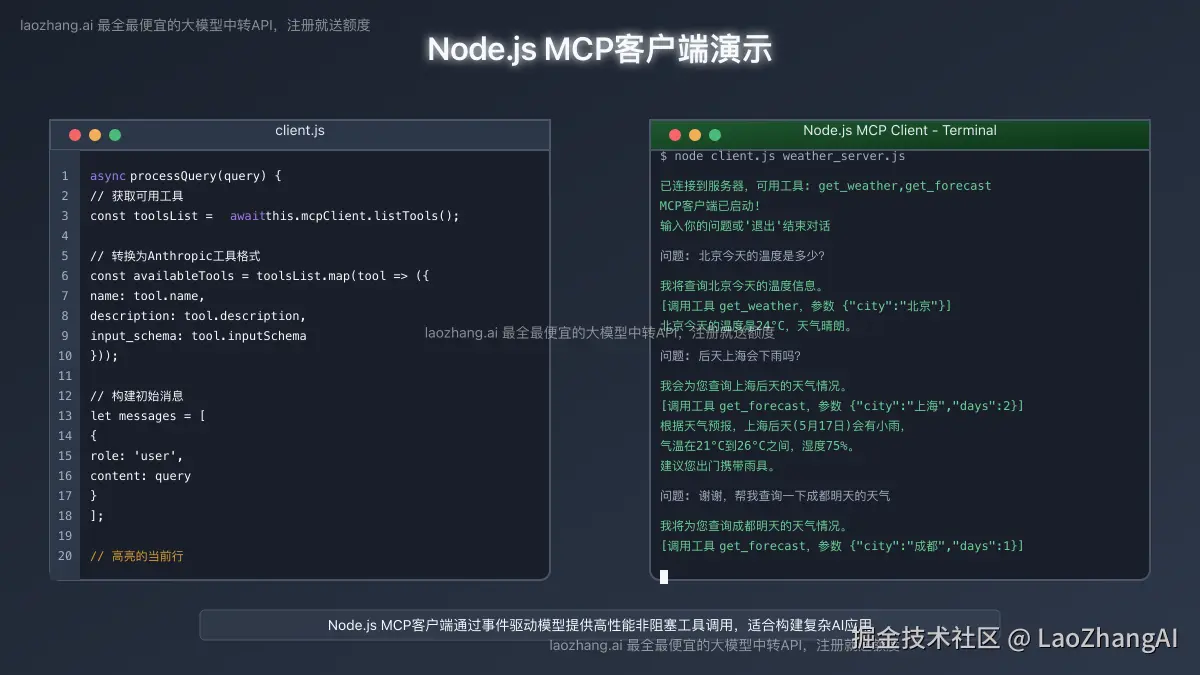Select the client.js title bar

pyautogui.click(x=299, y=130)
